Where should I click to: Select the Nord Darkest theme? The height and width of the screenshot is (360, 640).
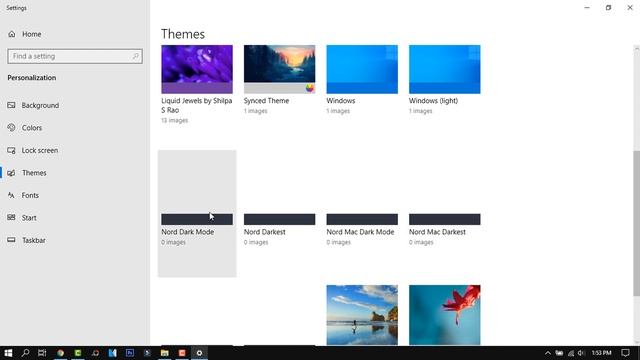coord(279,229)
